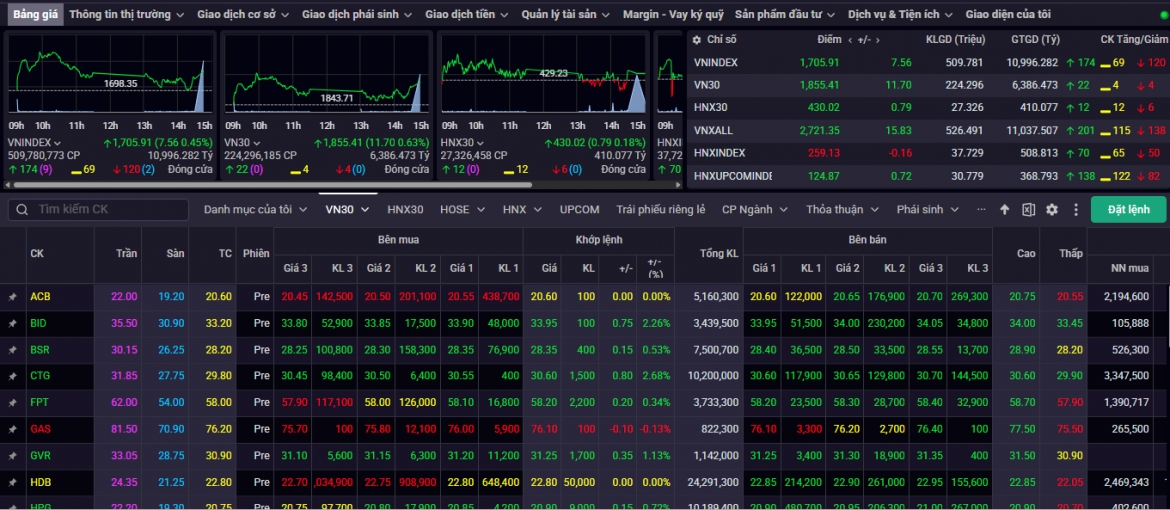The image size is (1170, 510).
Task: Click horizontal scrollbar under index charts
Action: tap(270, 184)
